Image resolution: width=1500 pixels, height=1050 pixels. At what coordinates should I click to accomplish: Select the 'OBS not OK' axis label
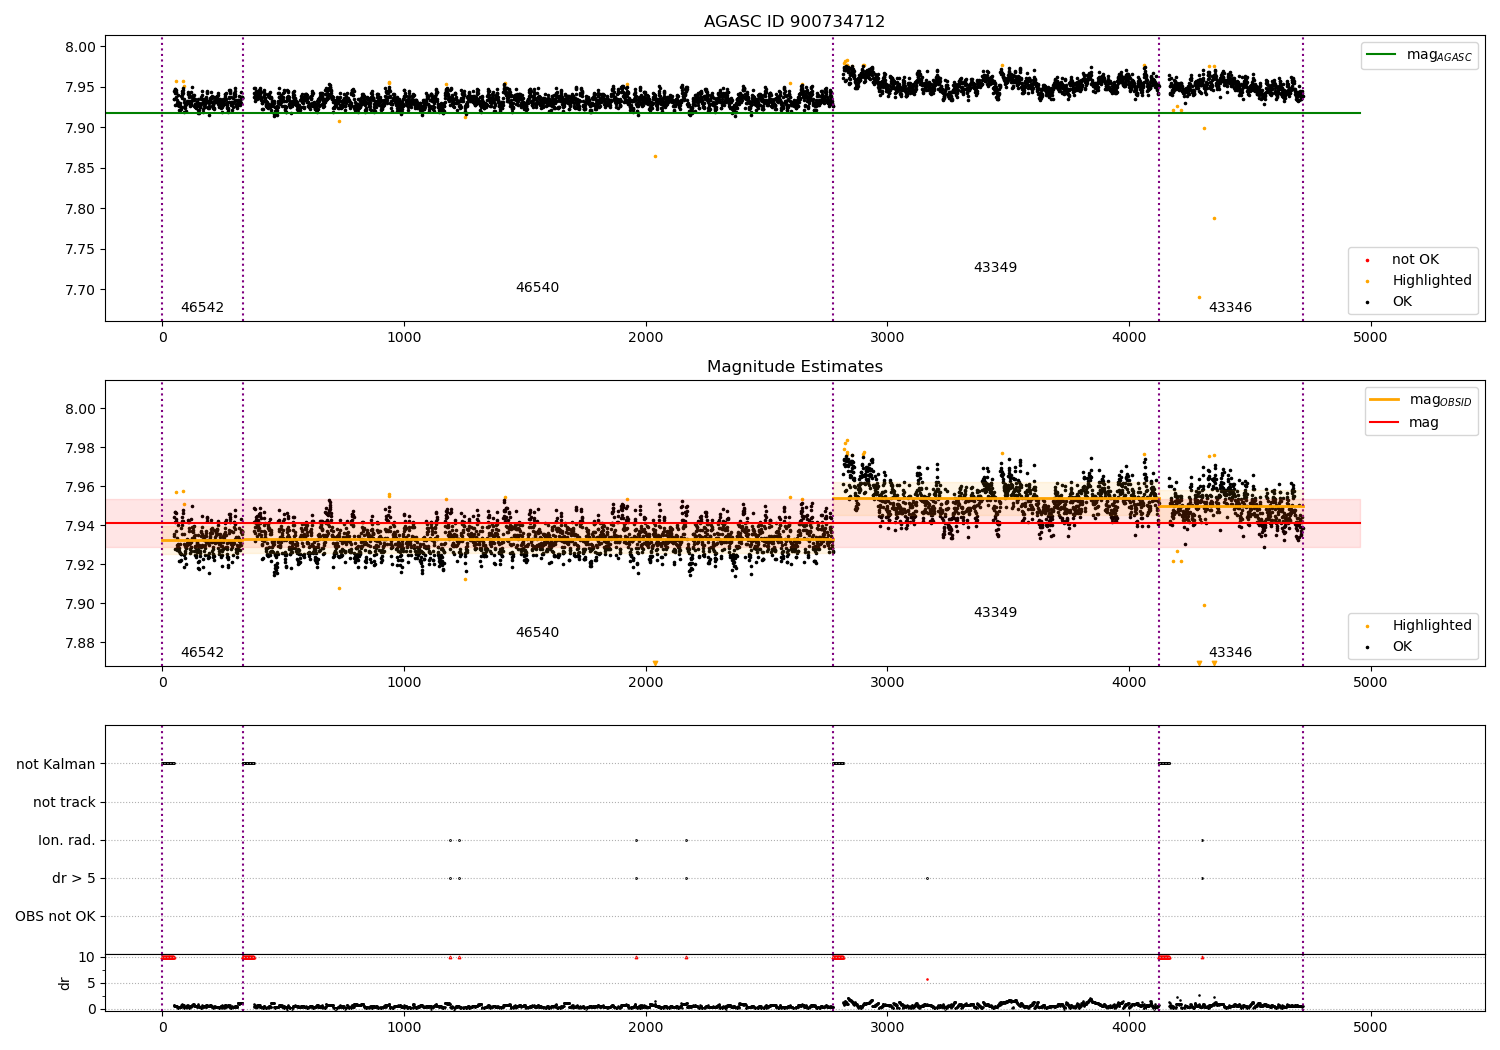click(55, 916)
